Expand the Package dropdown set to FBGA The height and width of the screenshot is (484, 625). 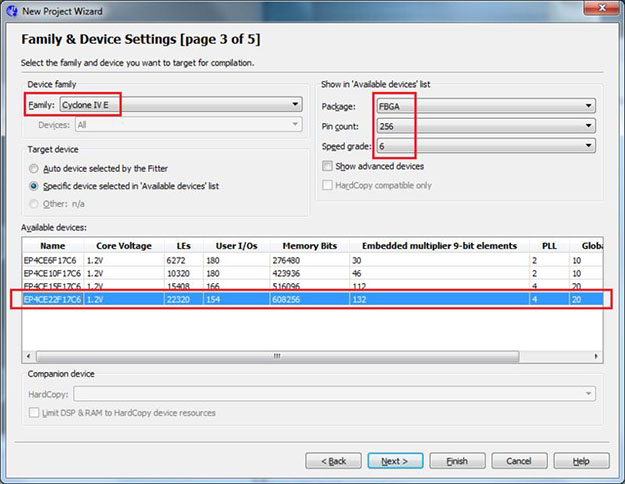(486, 105)
